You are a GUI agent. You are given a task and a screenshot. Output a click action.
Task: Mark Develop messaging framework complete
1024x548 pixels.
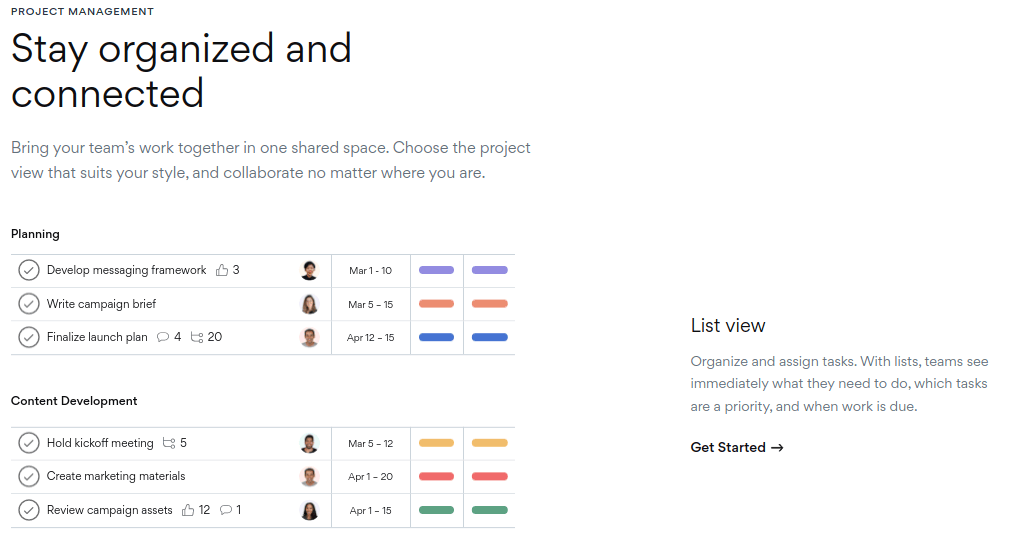[29, 270]
